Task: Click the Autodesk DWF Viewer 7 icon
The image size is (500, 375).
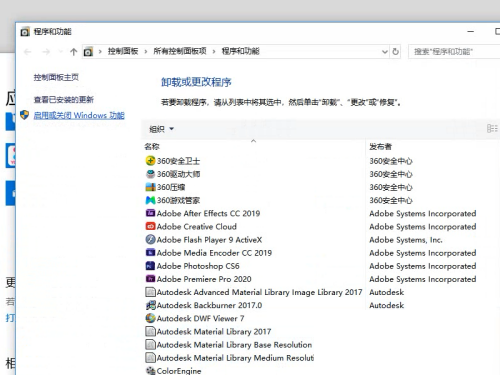Action: click(150, 318)
